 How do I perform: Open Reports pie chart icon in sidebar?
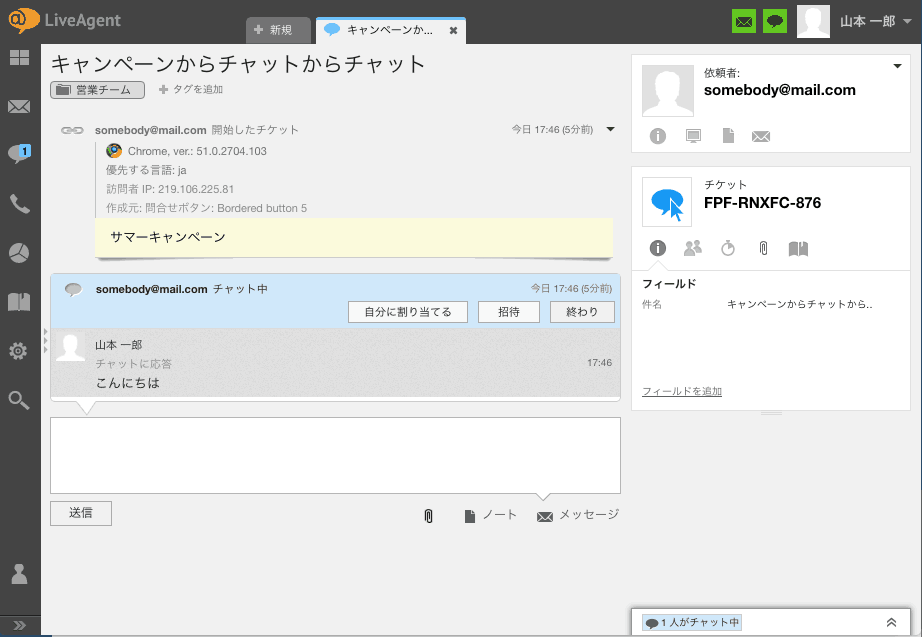tap(19, 253)
